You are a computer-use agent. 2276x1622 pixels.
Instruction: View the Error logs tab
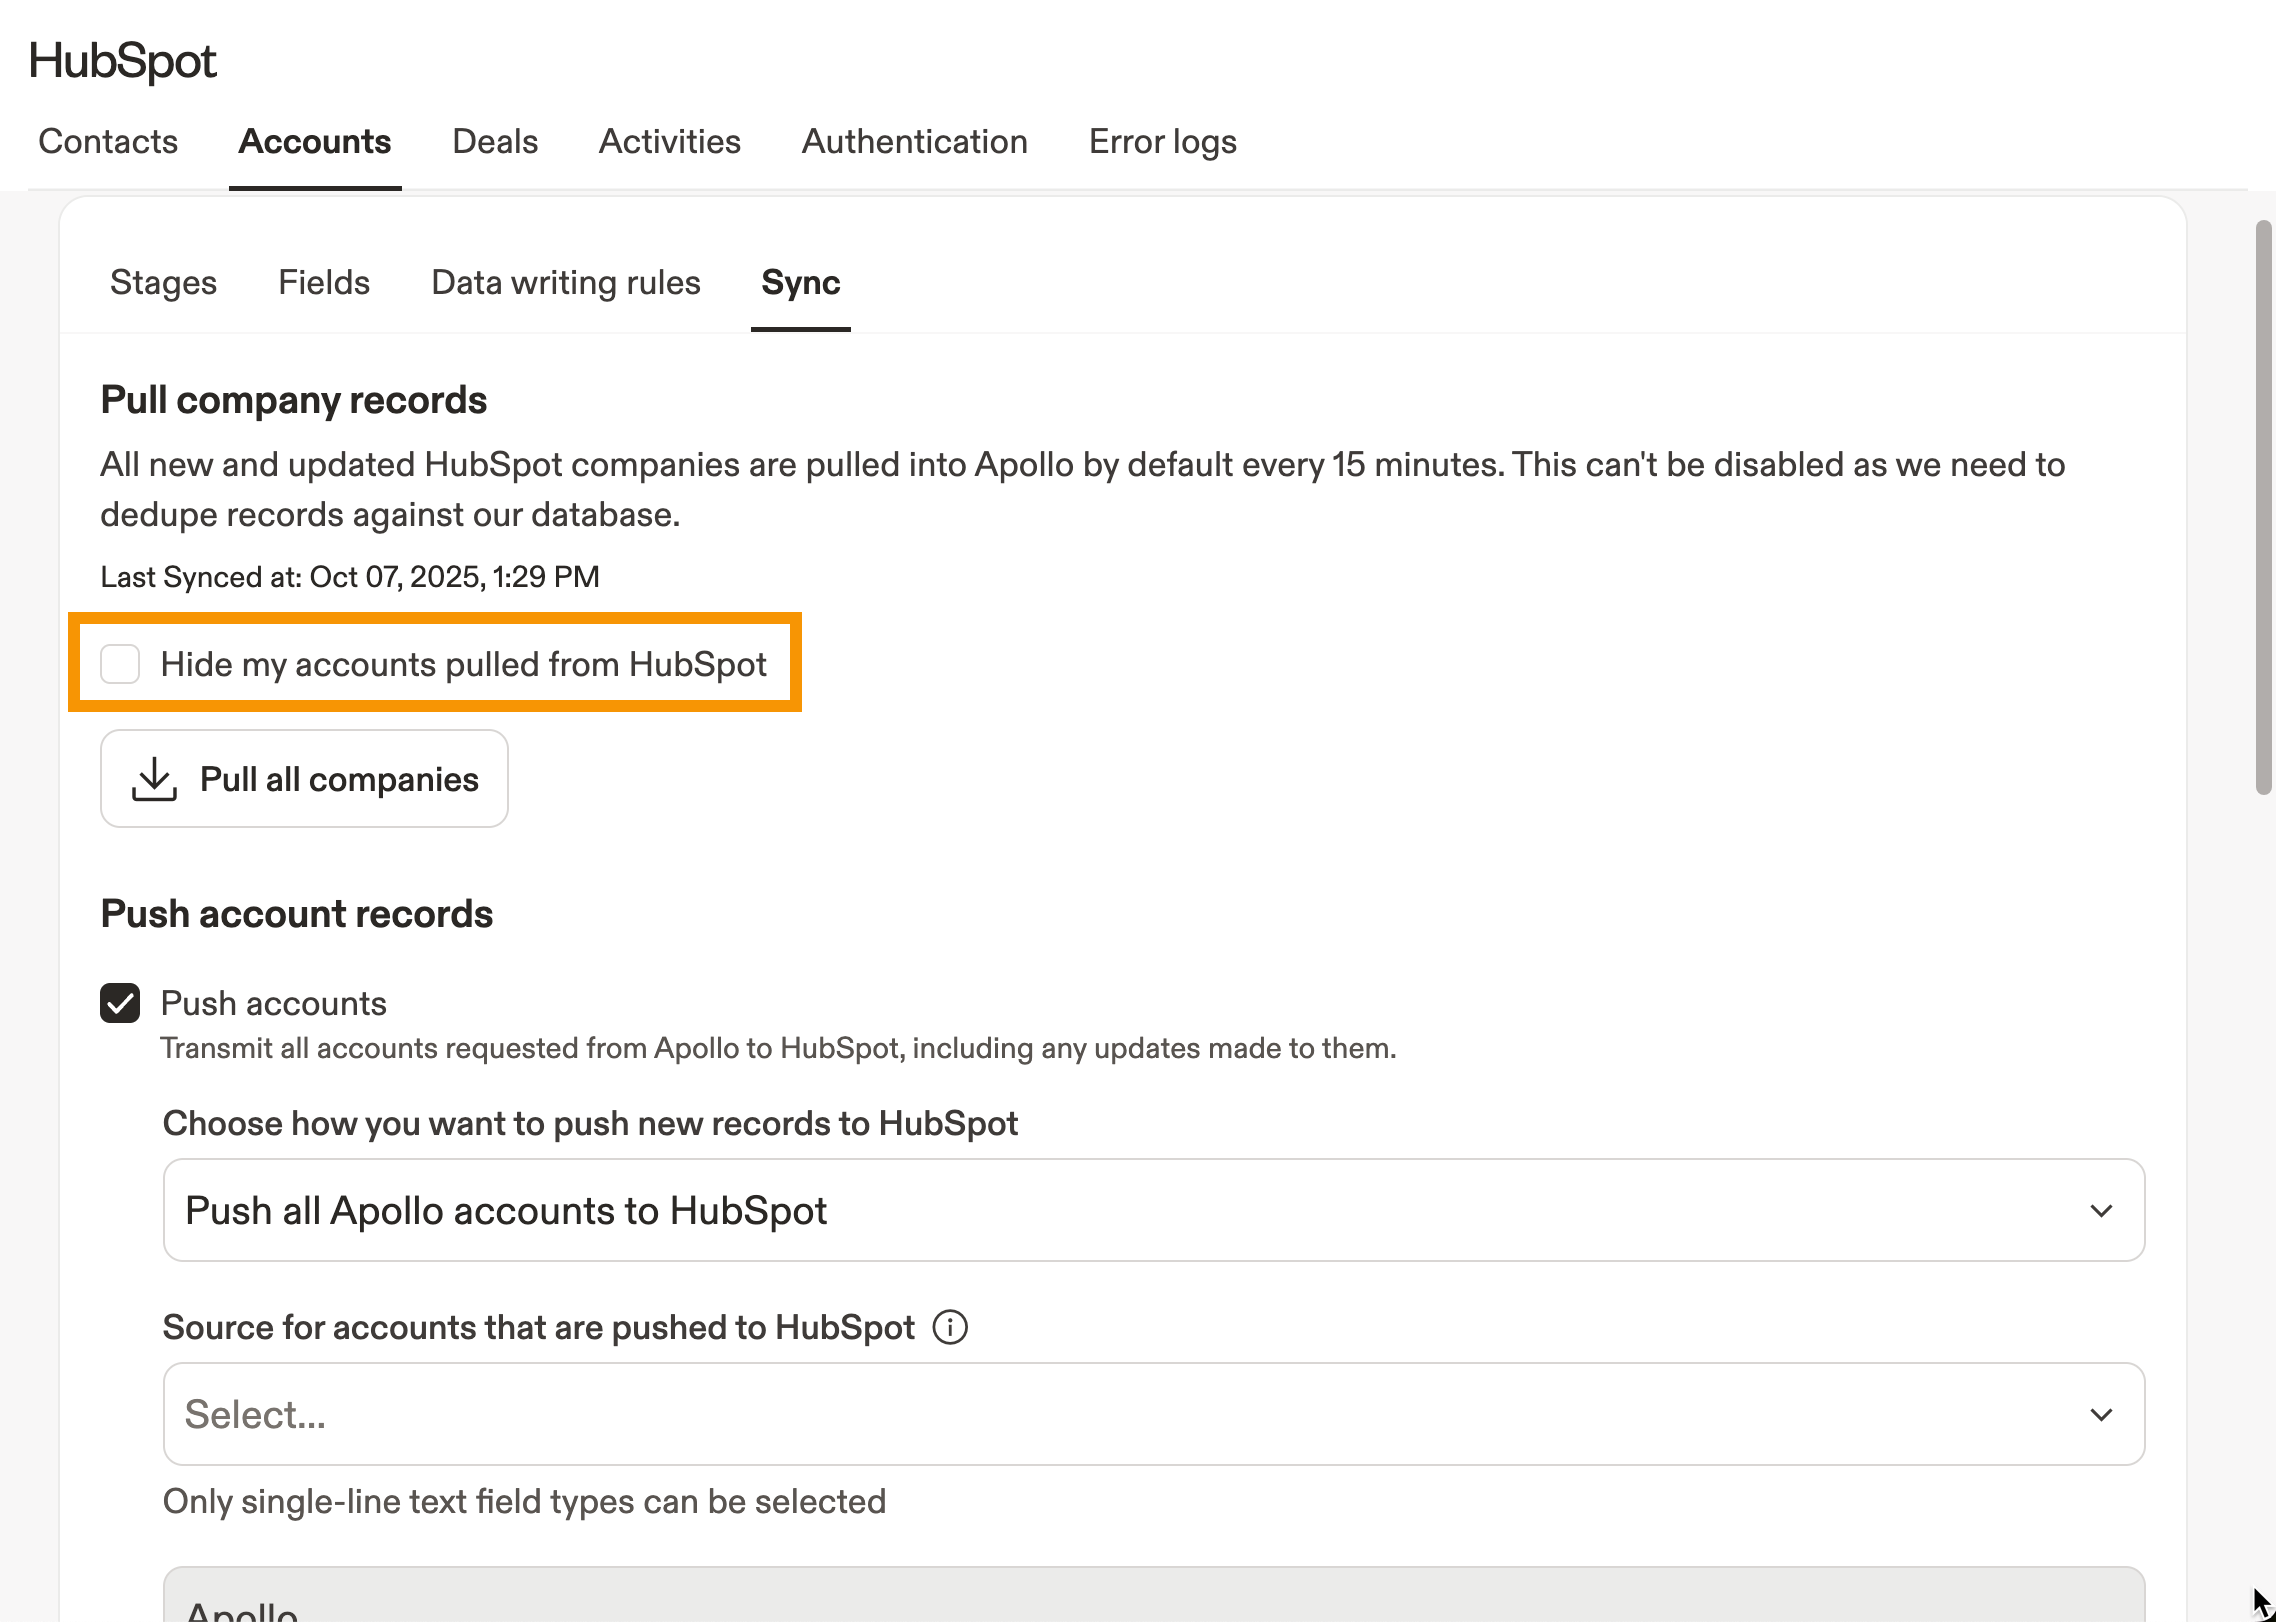click(x=1162, y=142)
